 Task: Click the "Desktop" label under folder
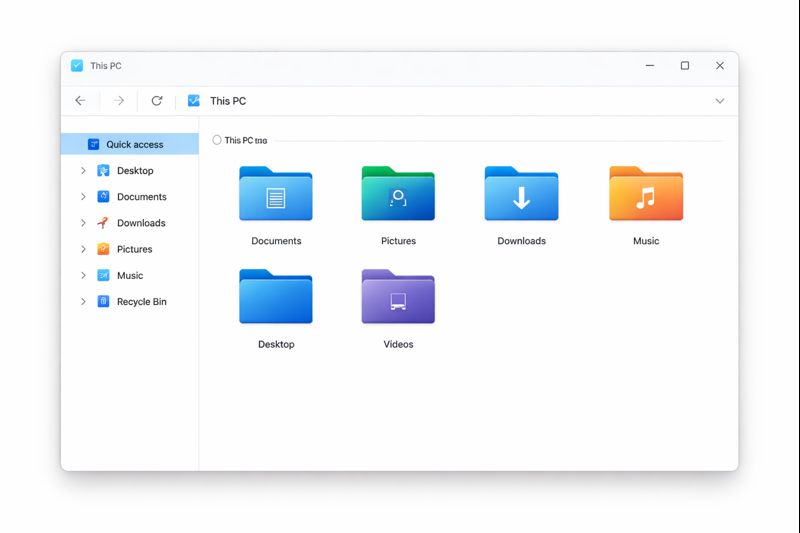point(276,344)
